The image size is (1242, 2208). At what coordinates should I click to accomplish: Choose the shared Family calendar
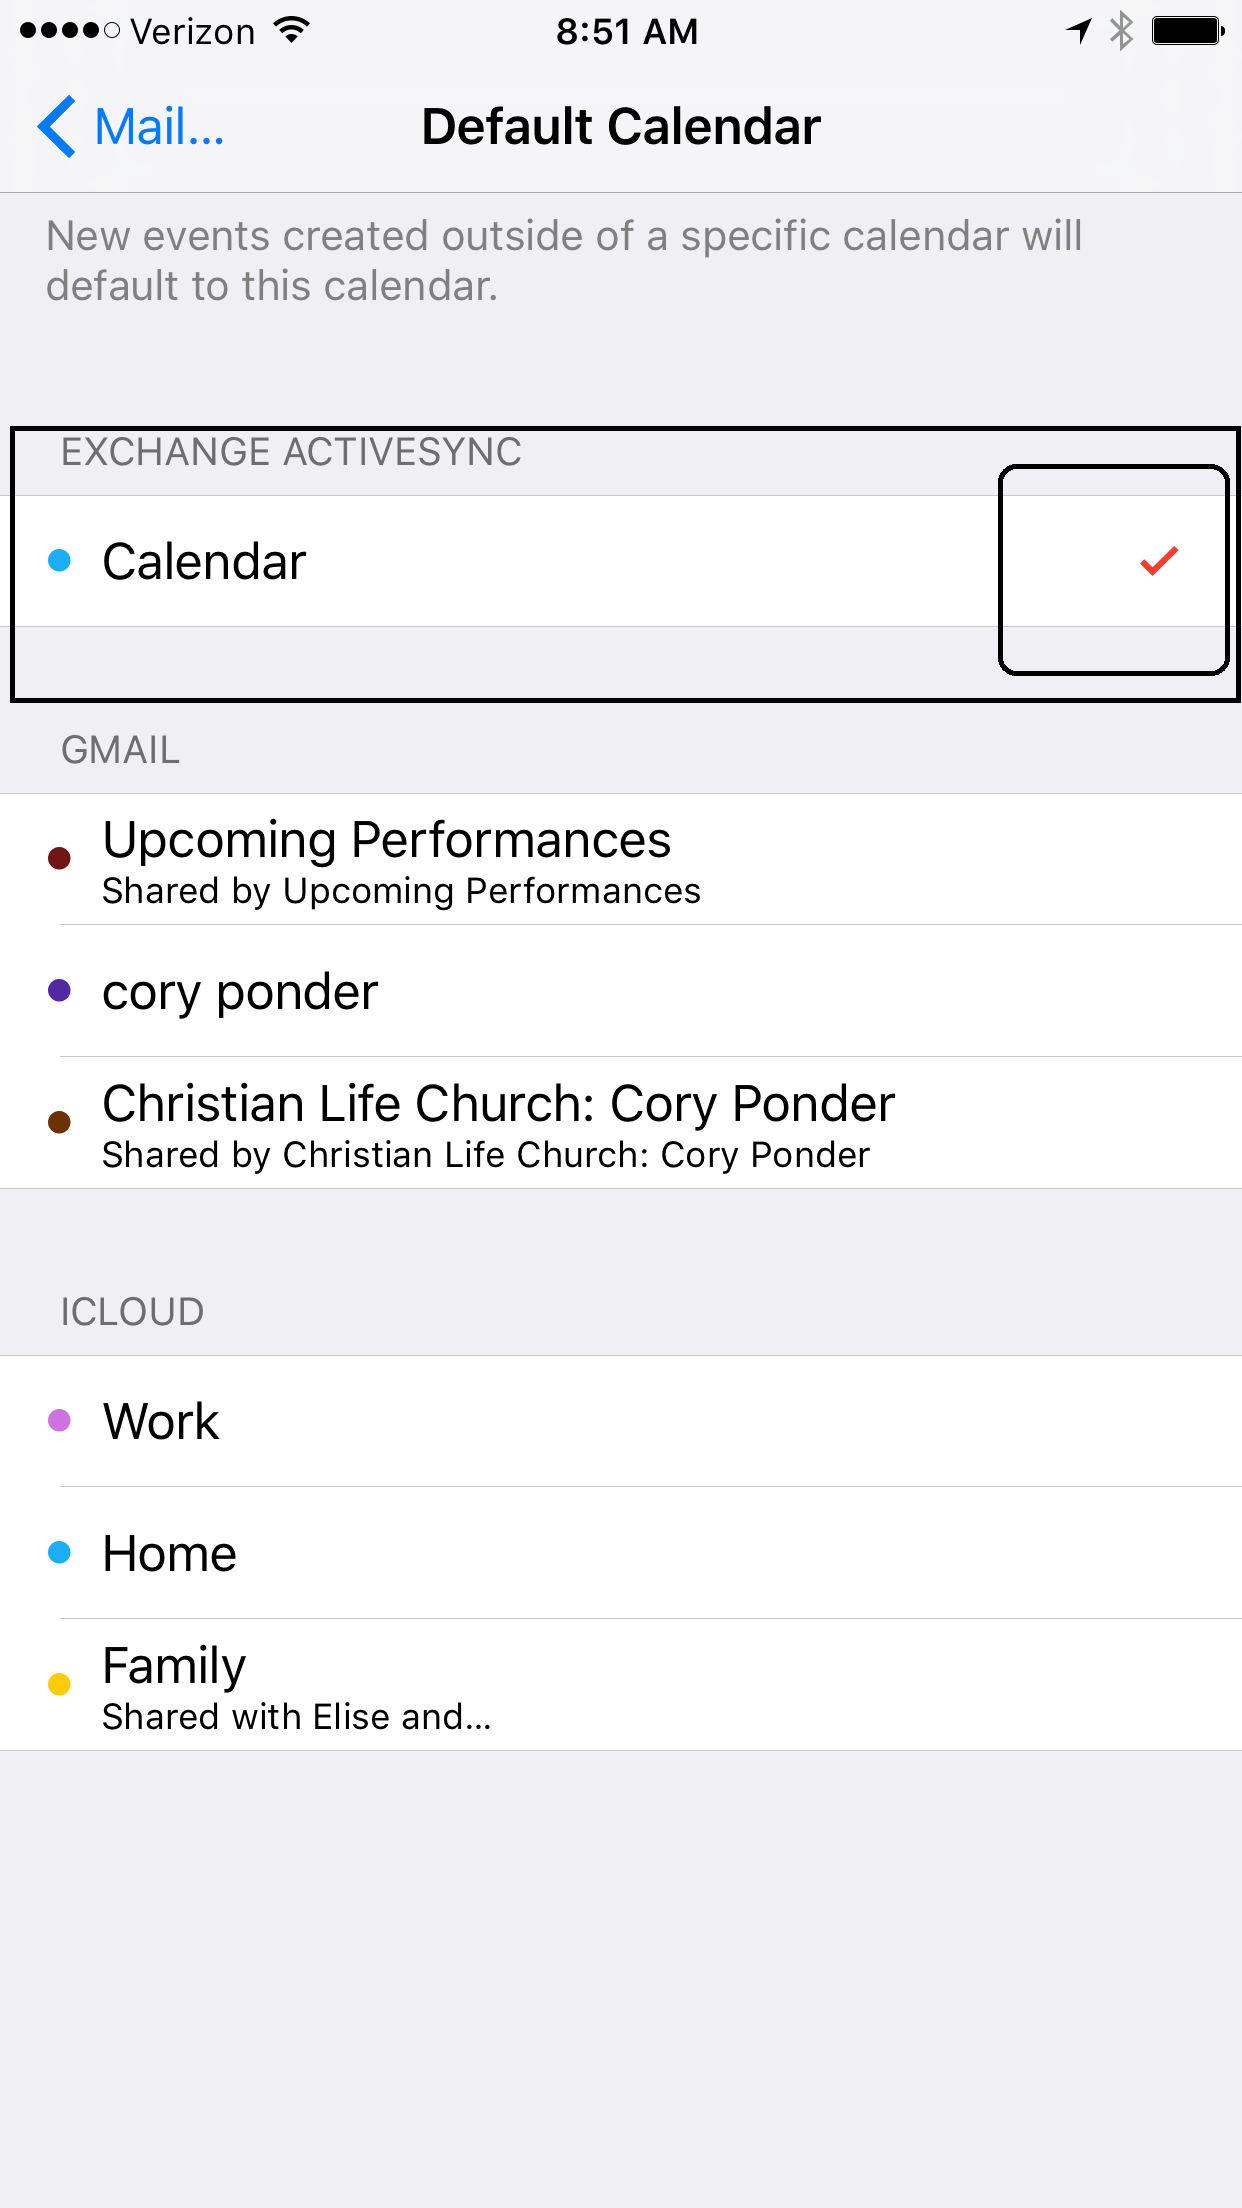(x=500, y=1685)
